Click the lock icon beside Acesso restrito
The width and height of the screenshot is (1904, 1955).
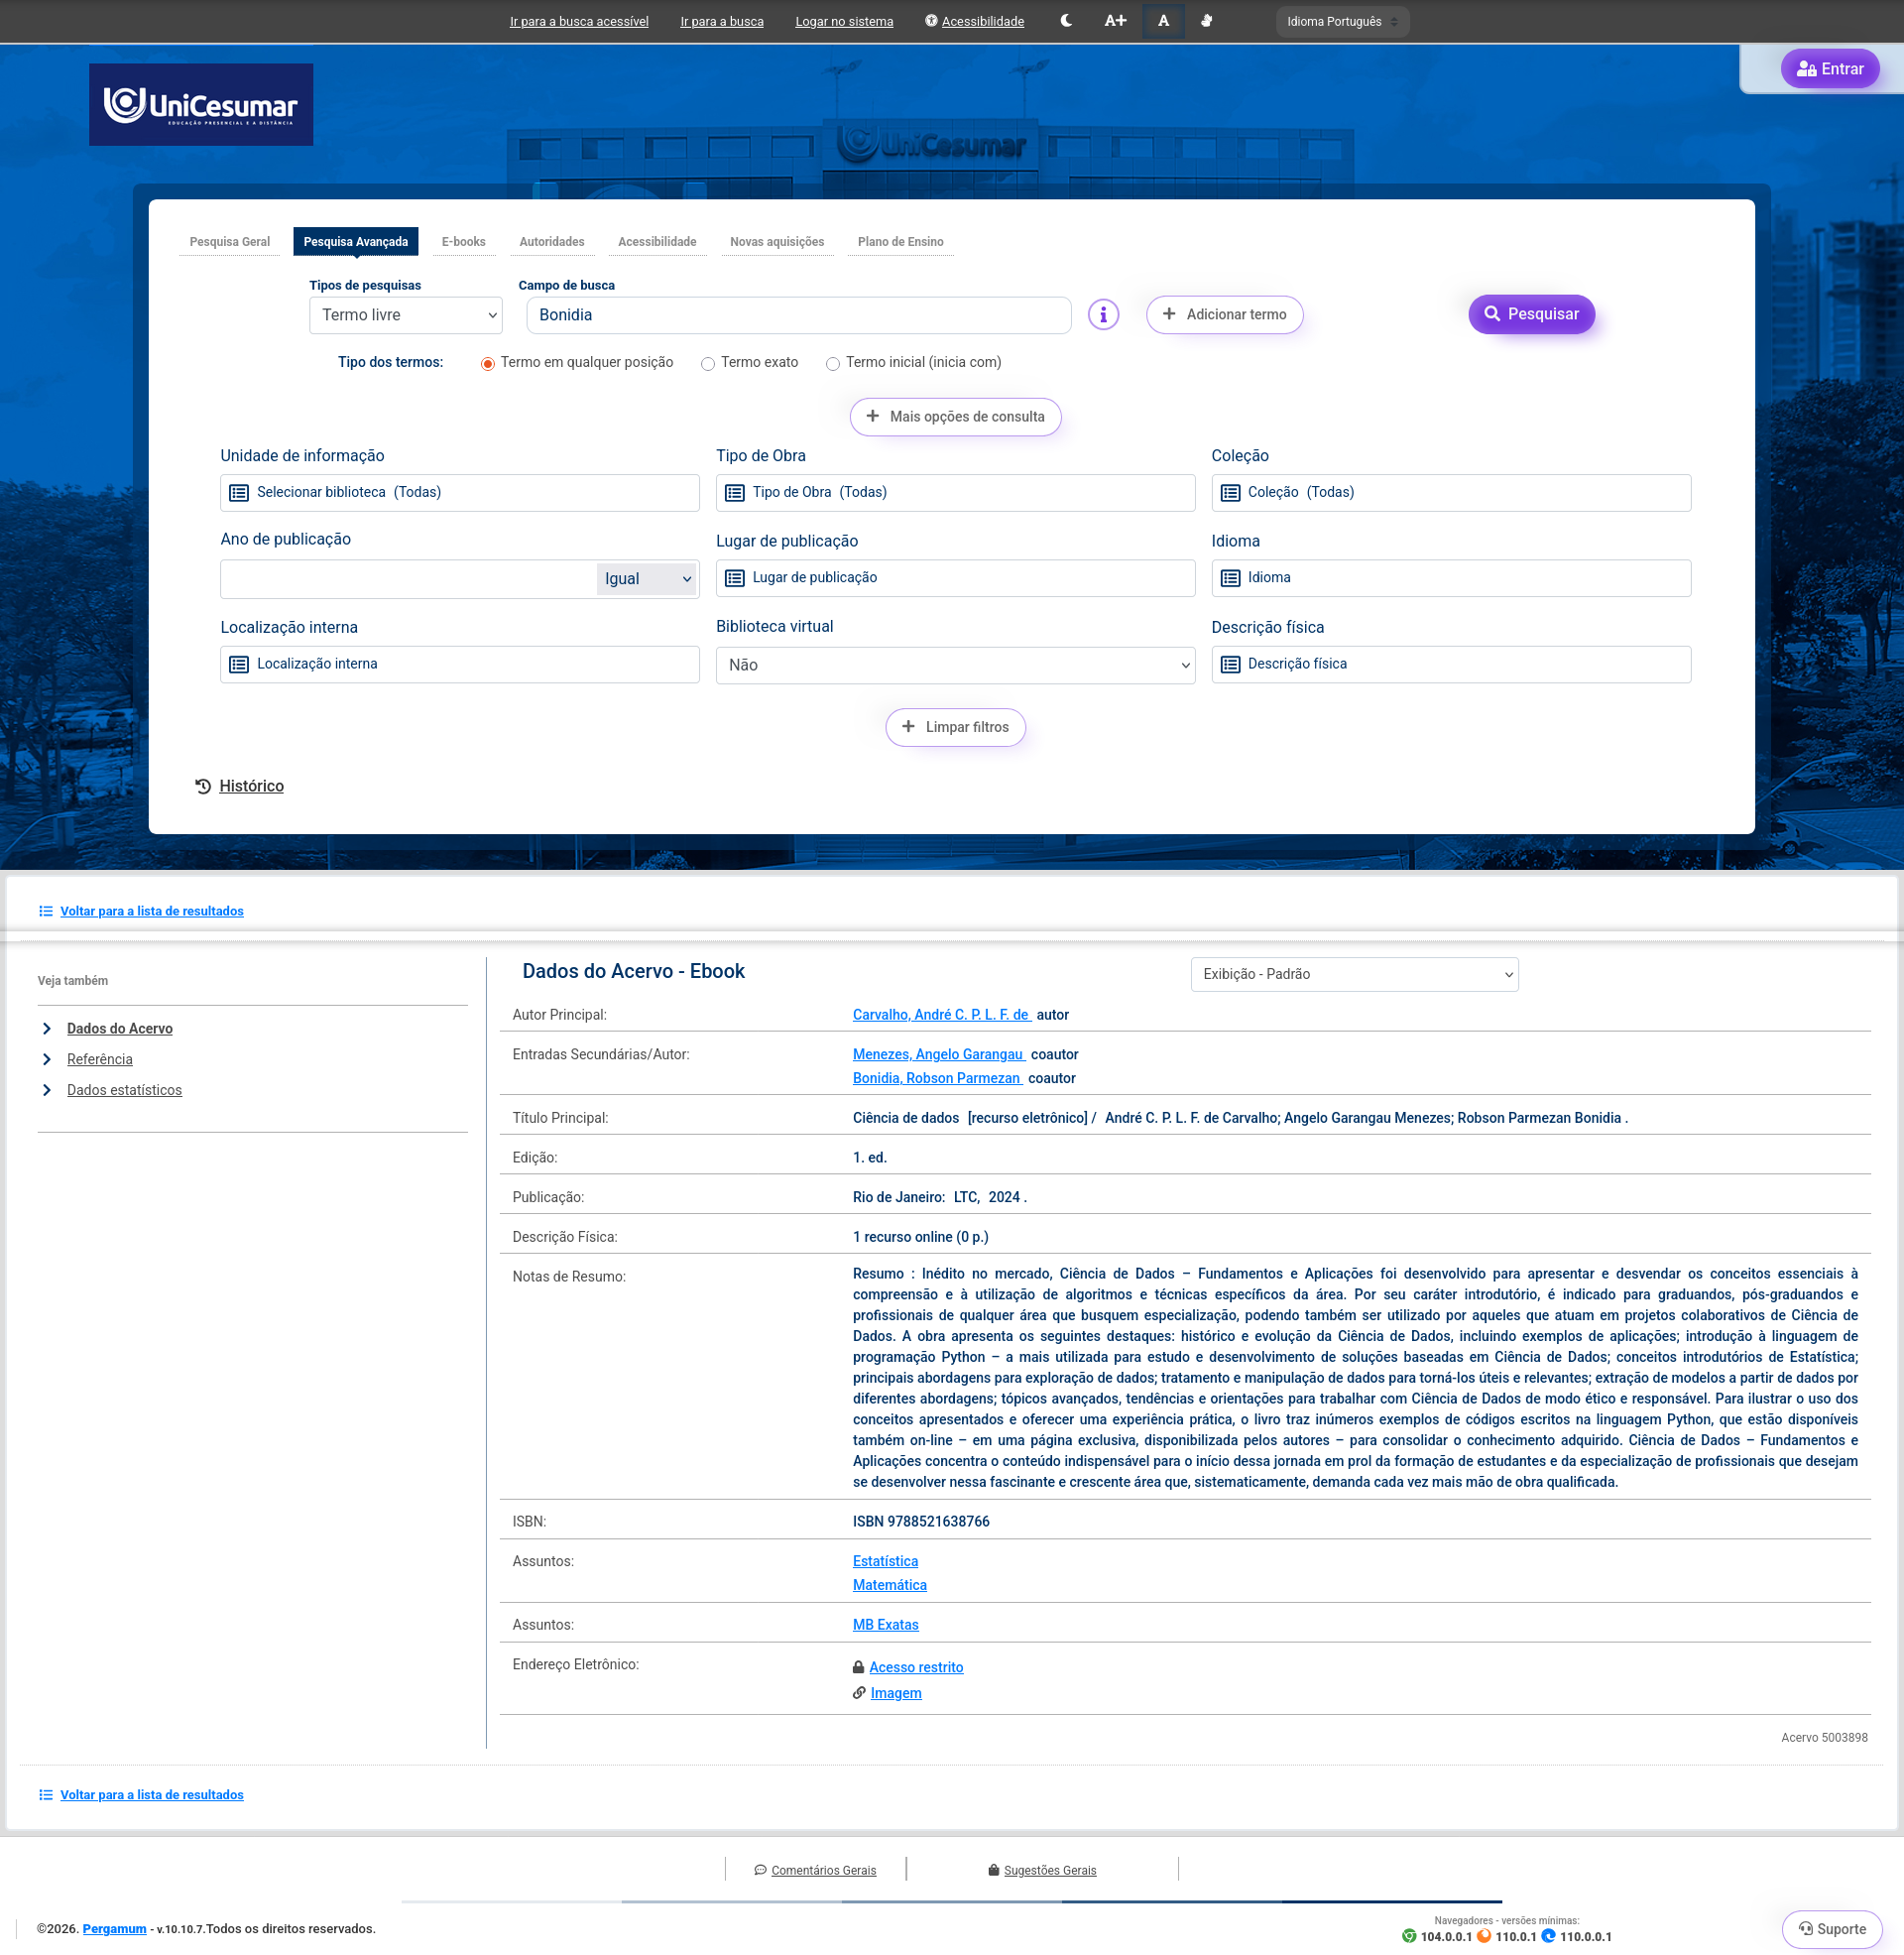click(x=858, y=1667)
